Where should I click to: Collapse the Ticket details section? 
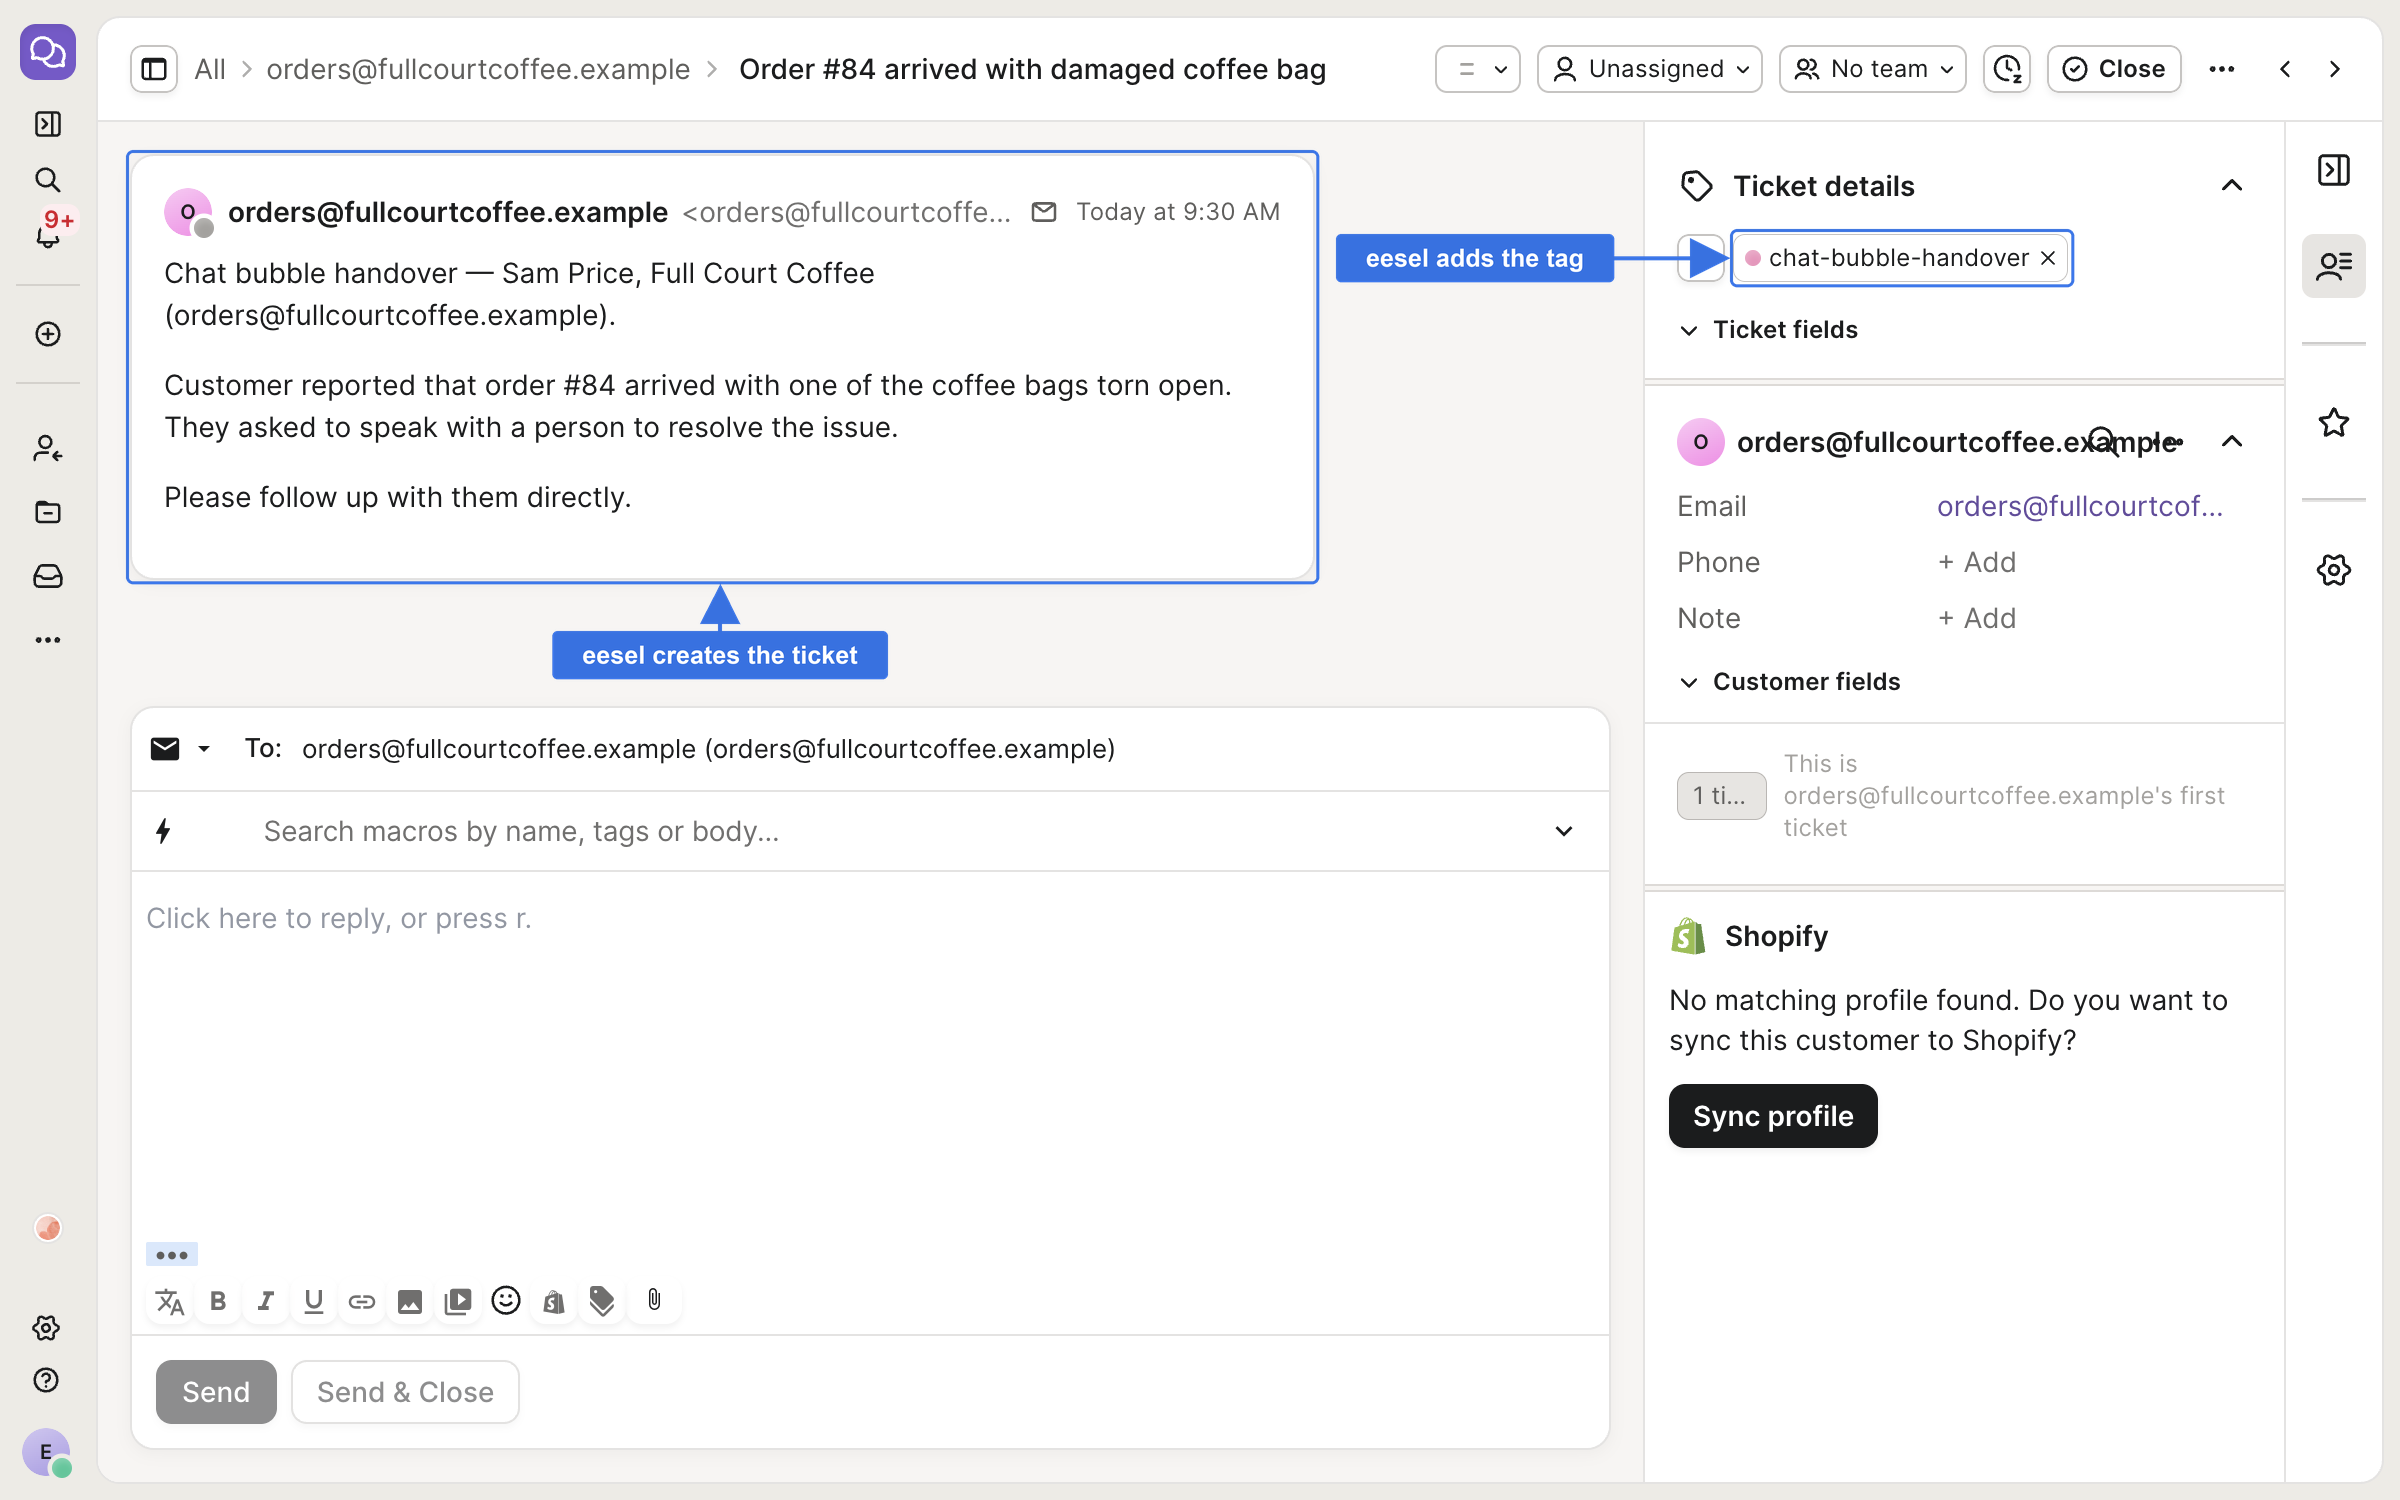(x=2231, y=186)
